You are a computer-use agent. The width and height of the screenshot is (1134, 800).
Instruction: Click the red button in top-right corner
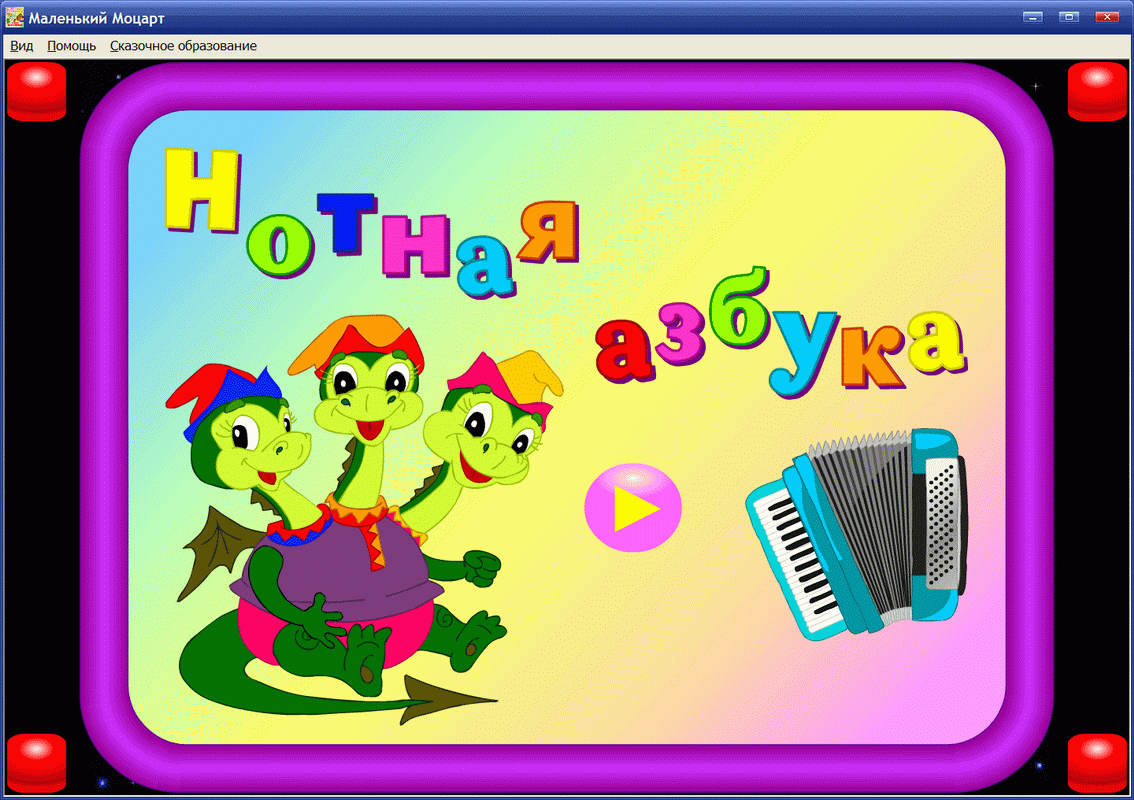coord(1097,92)
